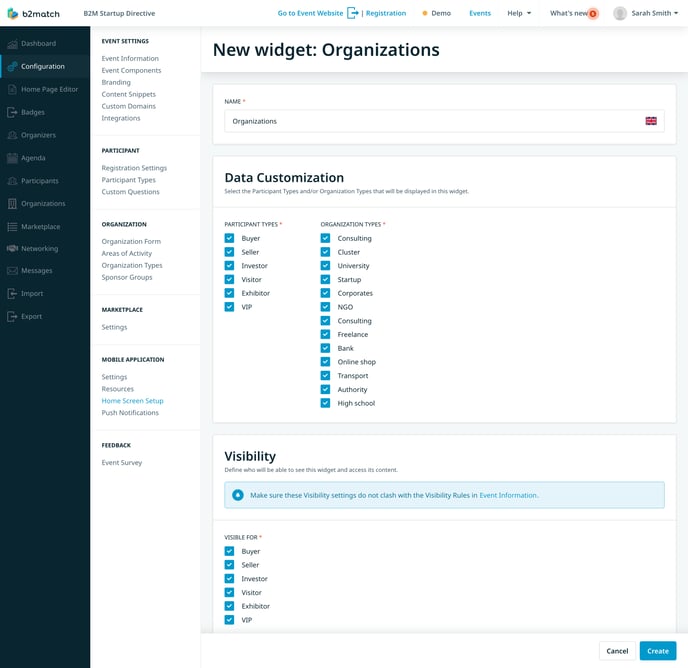688x668 pixels.
Task: Click the Create button
Action: pyautogui.click(x=657, y=650)
